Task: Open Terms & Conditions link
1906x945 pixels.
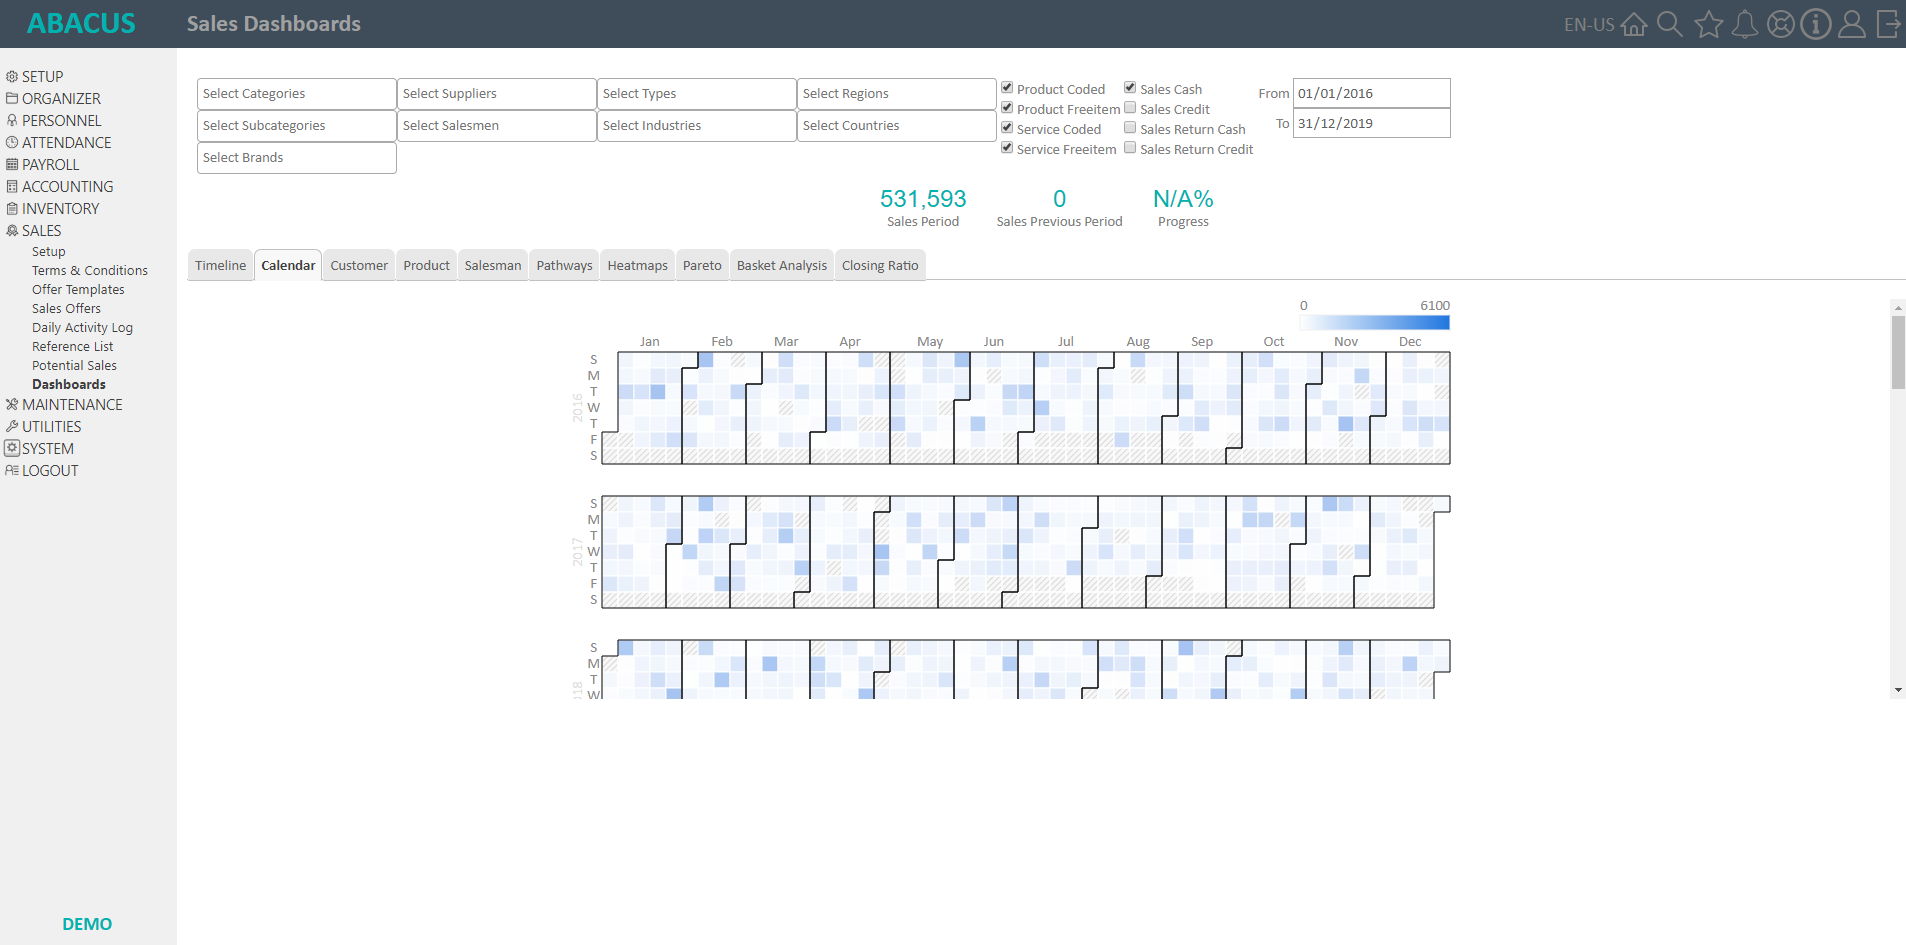Action: [x=90, y=270]
